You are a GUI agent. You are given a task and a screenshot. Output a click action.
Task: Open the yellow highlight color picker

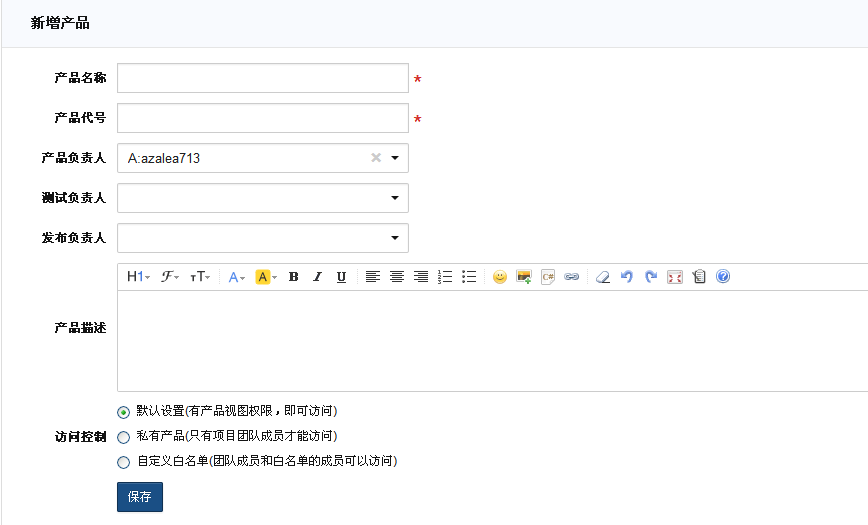tap(266, 276)
